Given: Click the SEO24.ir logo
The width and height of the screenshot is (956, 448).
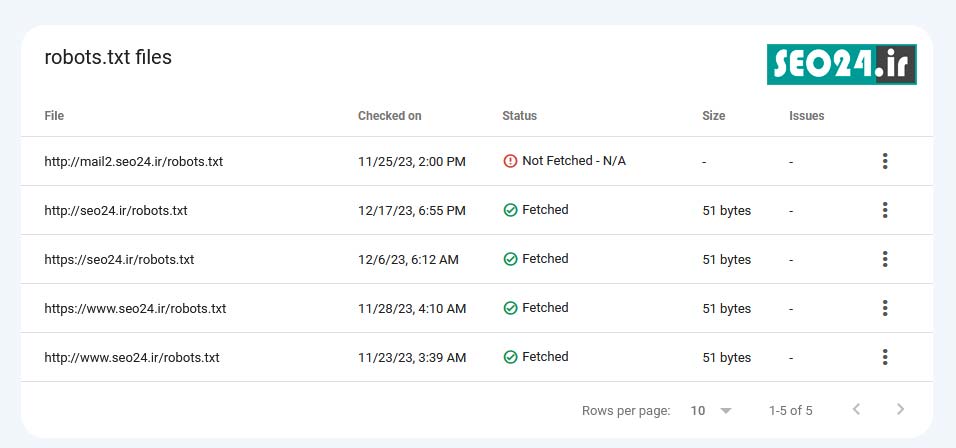Looking at the screenshot, I should (x=841, y=64).
